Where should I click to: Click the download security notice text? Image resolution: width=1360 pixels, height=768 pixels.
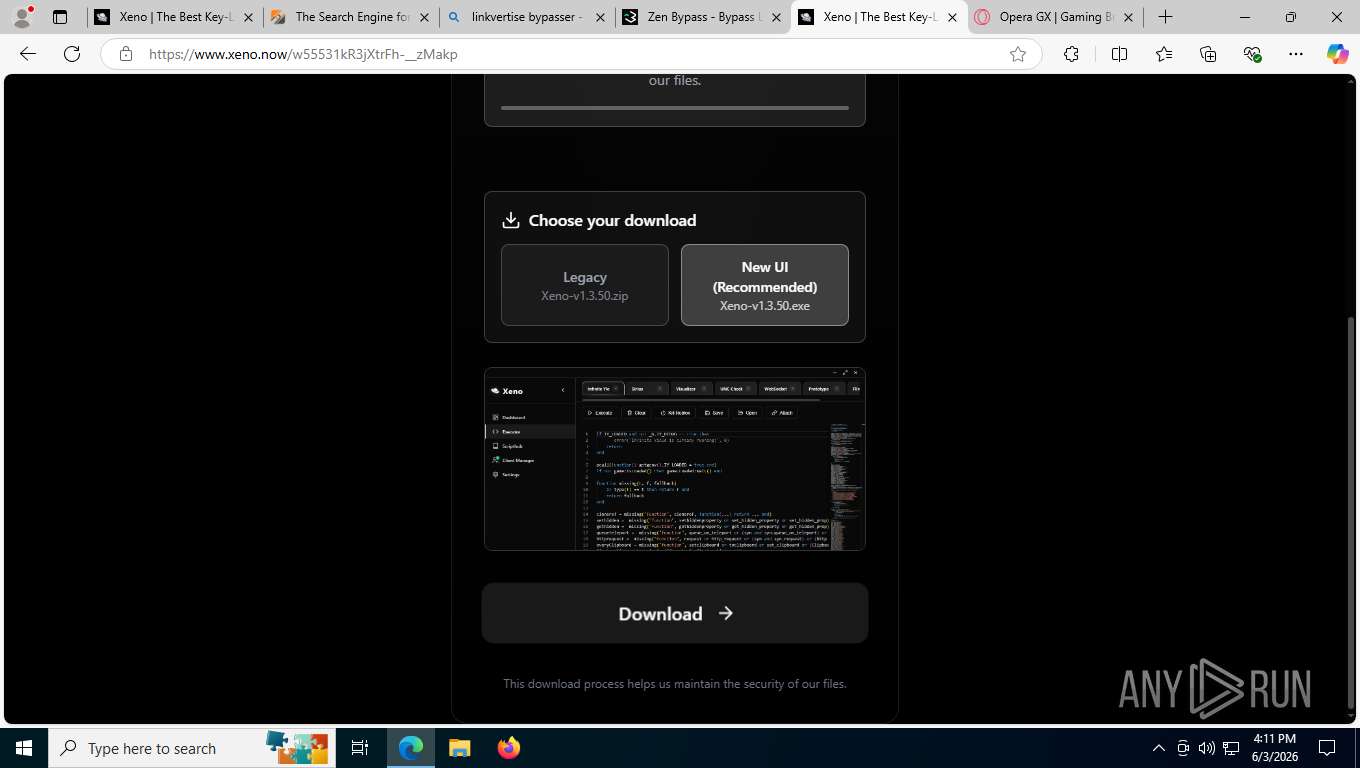pyautogui.click(x=675, y=684)
